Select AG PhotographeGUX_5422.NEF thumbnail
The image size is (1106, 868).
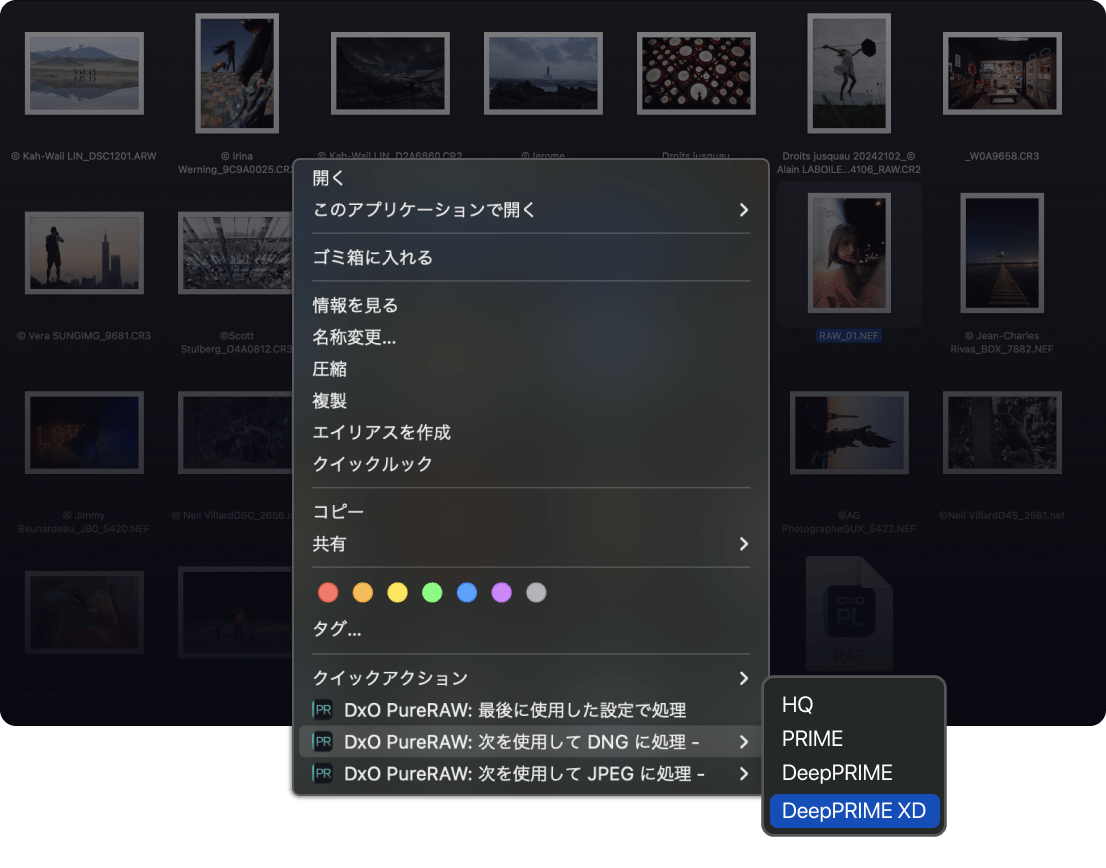[849, 433]
